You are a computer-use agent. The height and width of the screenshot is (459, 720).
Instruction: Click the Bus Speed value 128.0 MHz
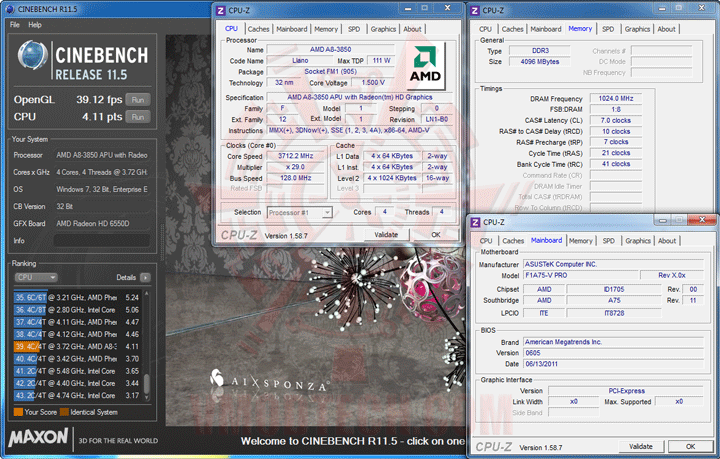(296, 178)
